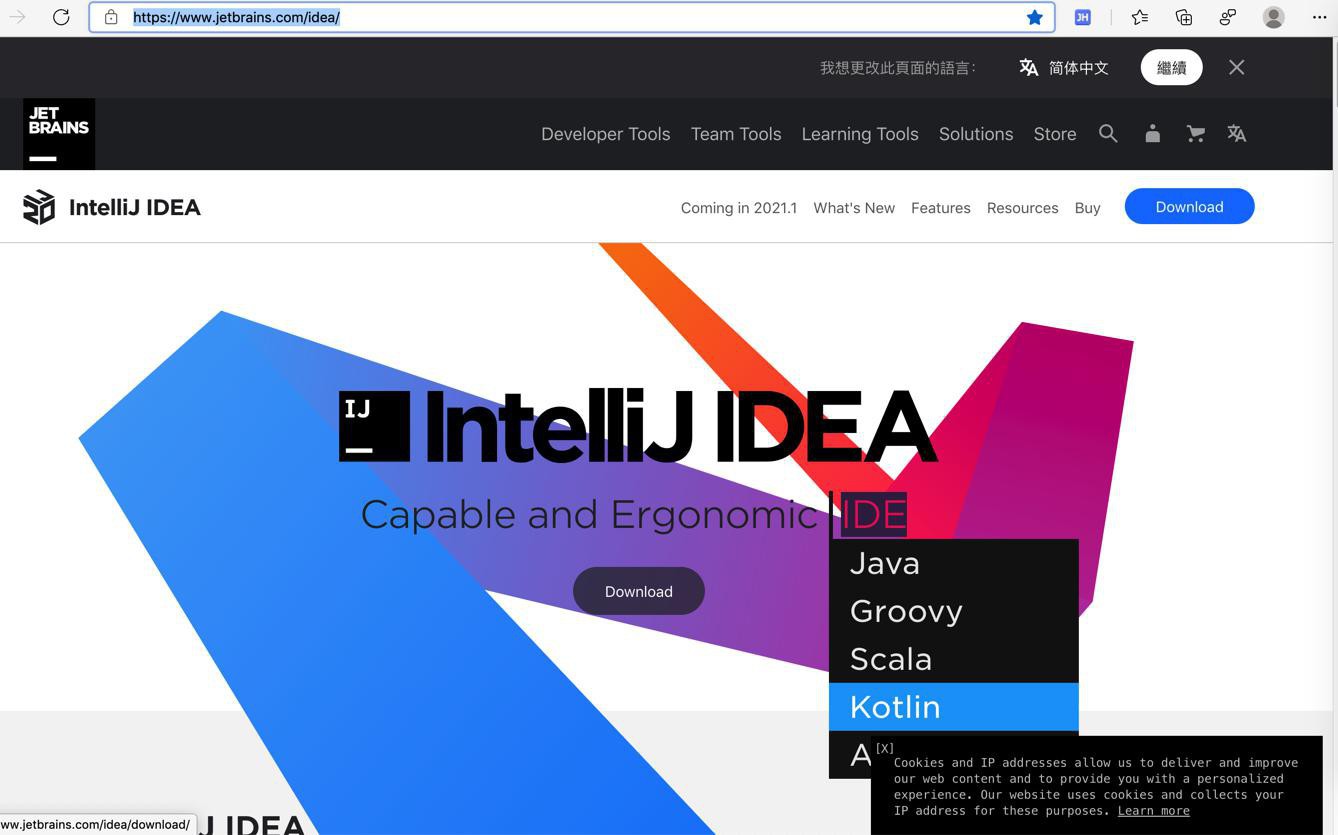Open the site language selector icon

point(1237,133)
